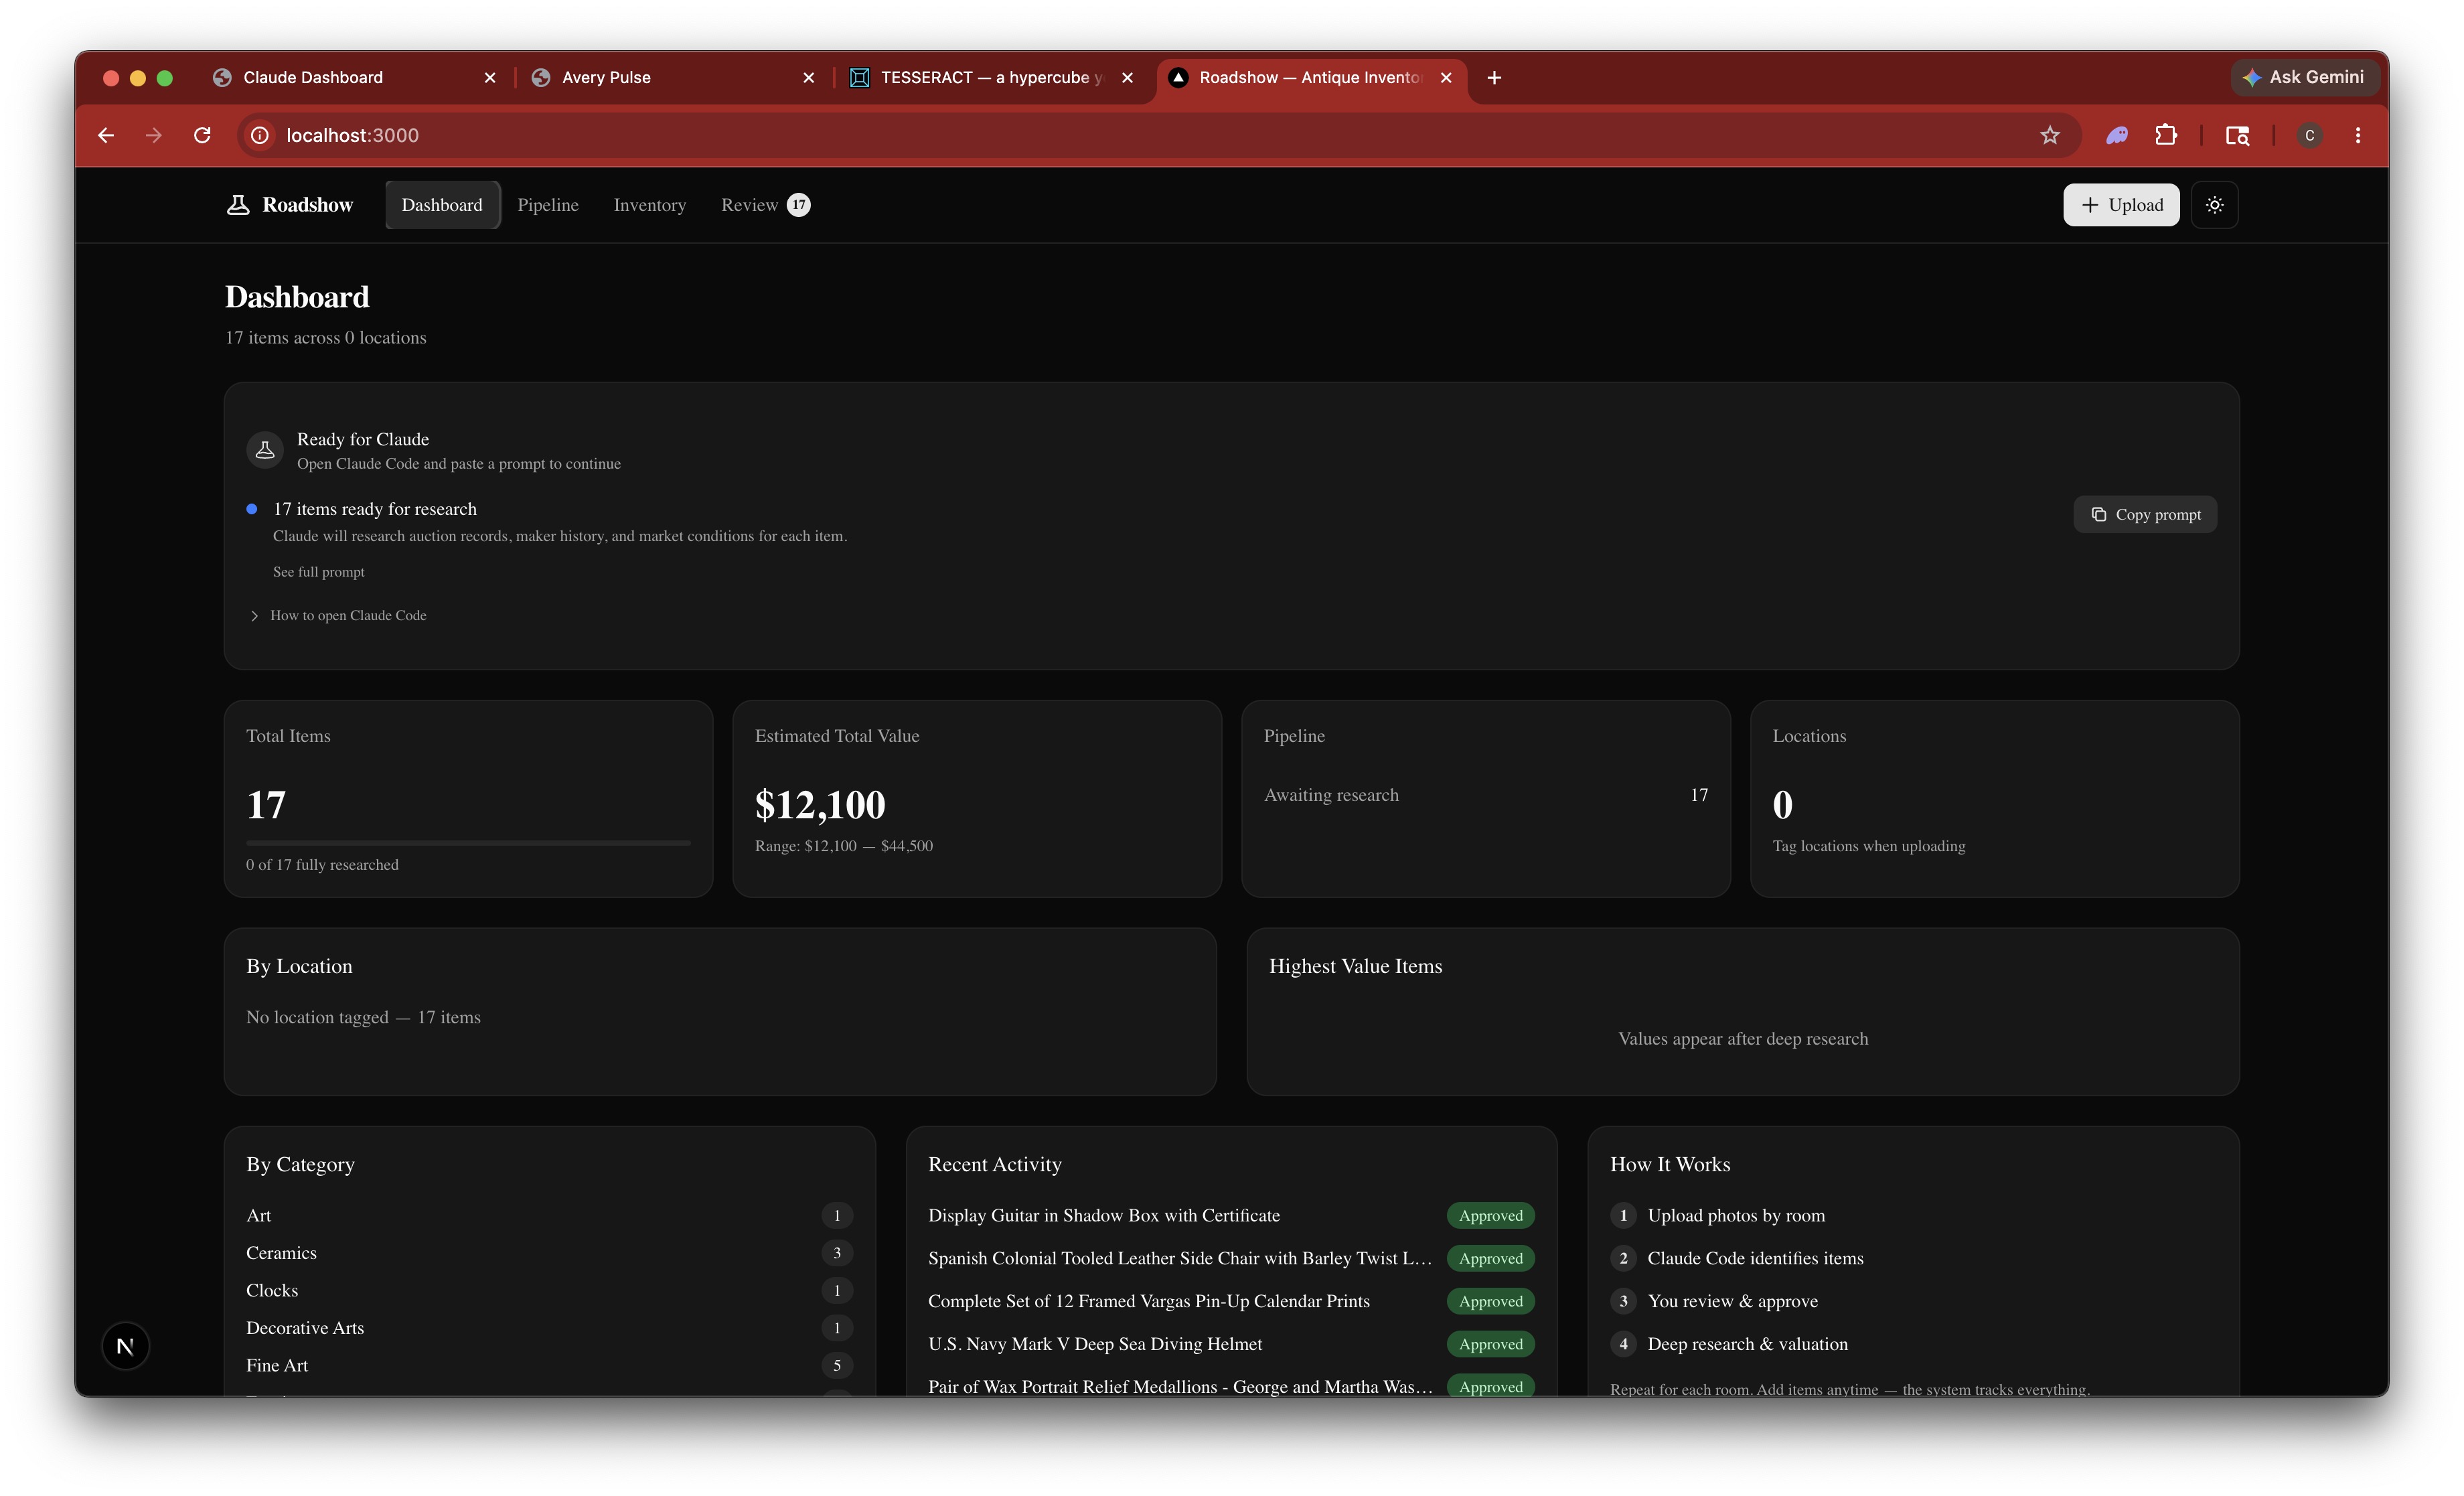The width and height of the screenshot is (2464, 1496).
Task: Click step 2 Claude Code identifies items
Action: click(1737, 1258)
